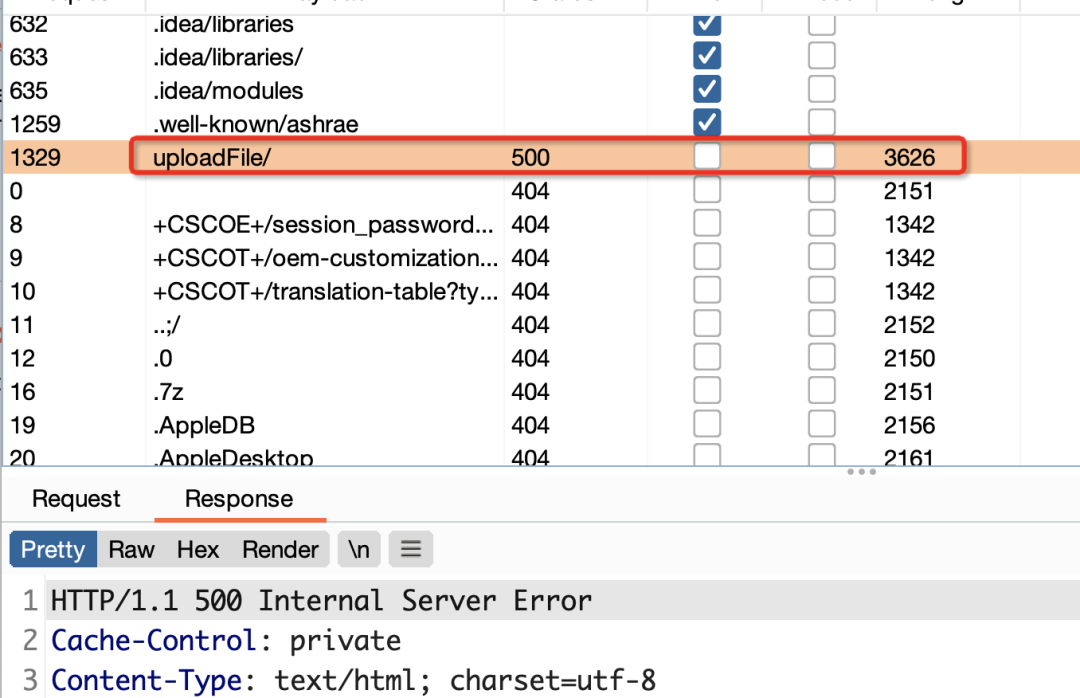Uncheck first checkbox in .well-known/ashrae row
The height and width of the screenshot is (698, 1080).
707,123
